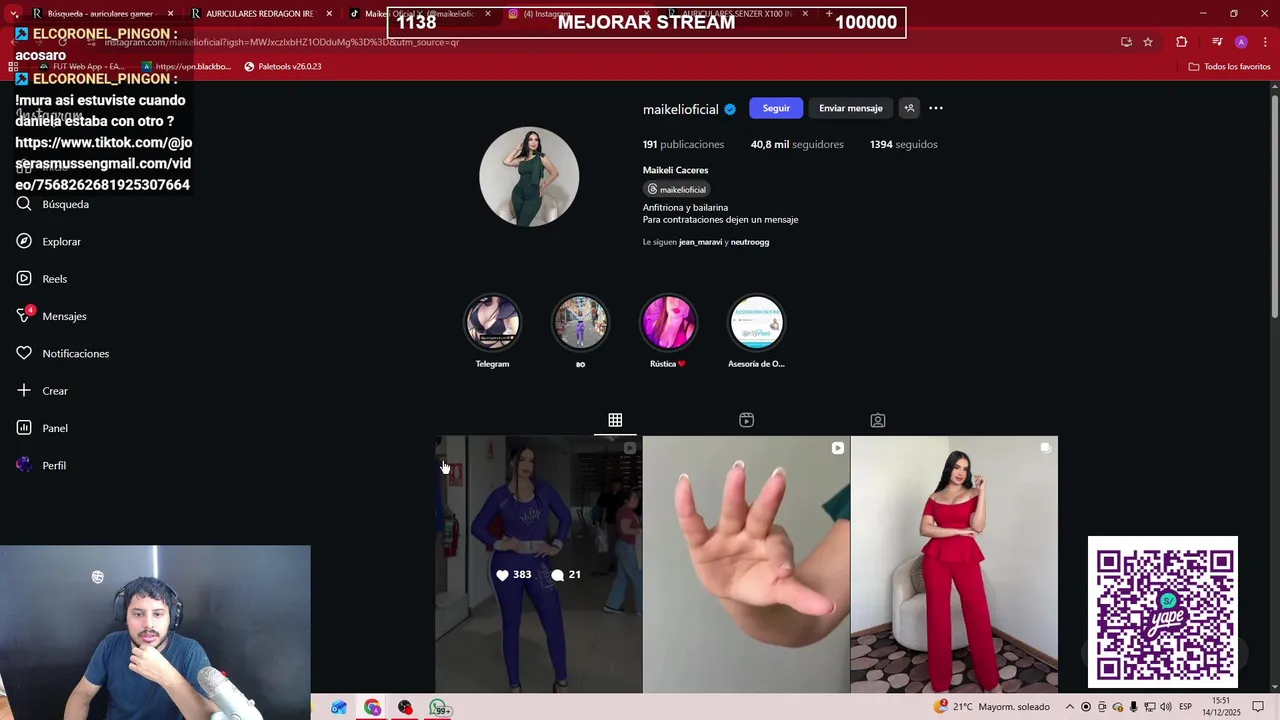Go to Reels in sidebar

(x=42, y=279)
